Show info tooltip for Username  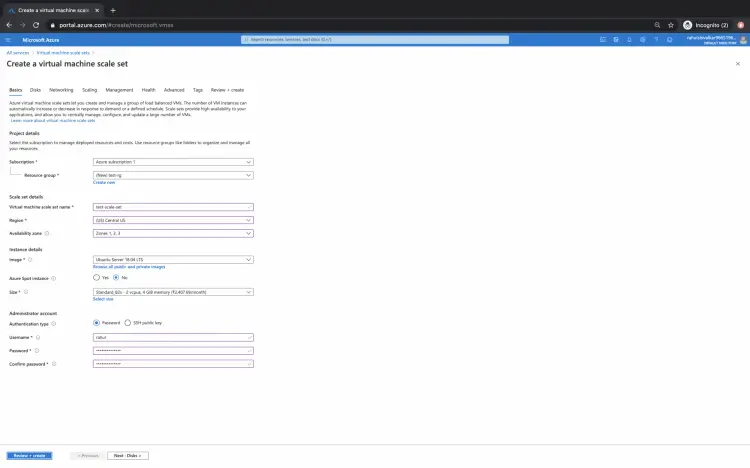38,337
